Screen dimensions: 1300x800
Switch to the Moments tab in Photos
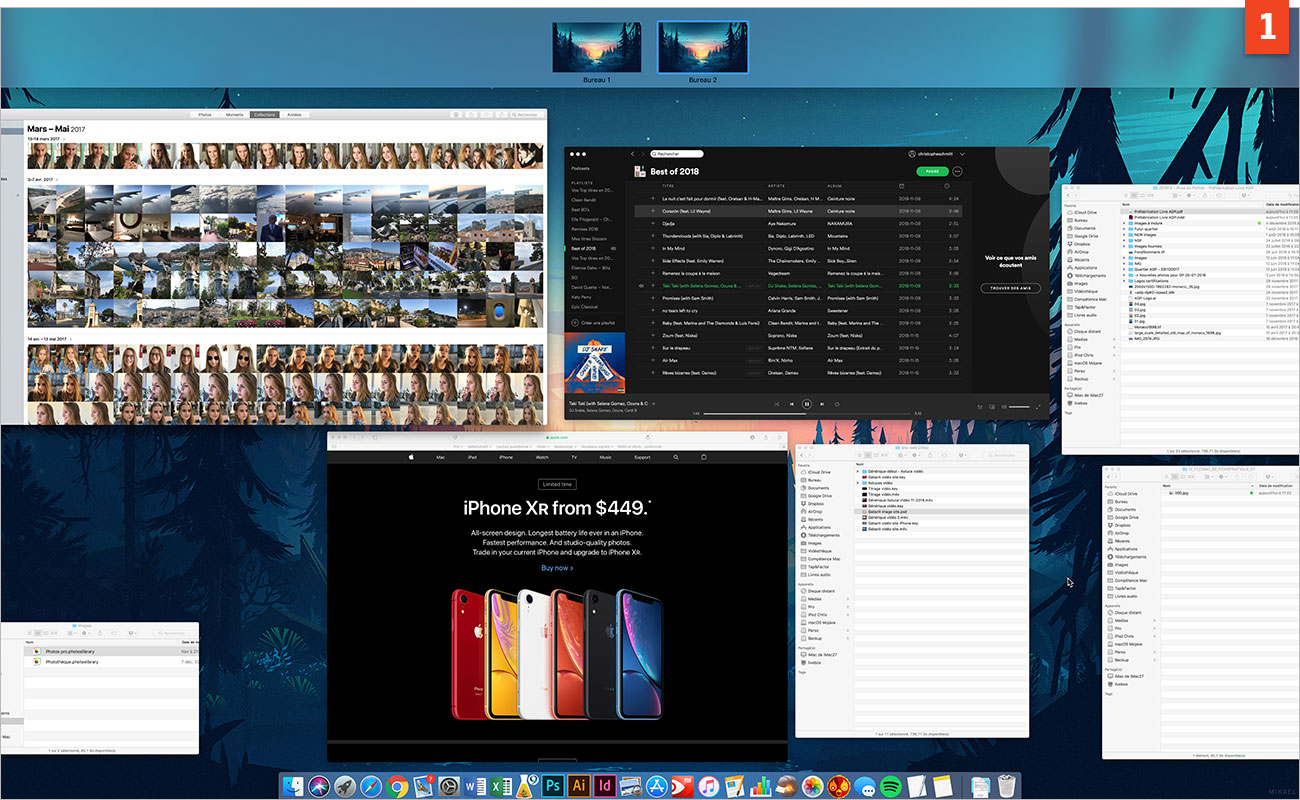[x=232, y=114]
